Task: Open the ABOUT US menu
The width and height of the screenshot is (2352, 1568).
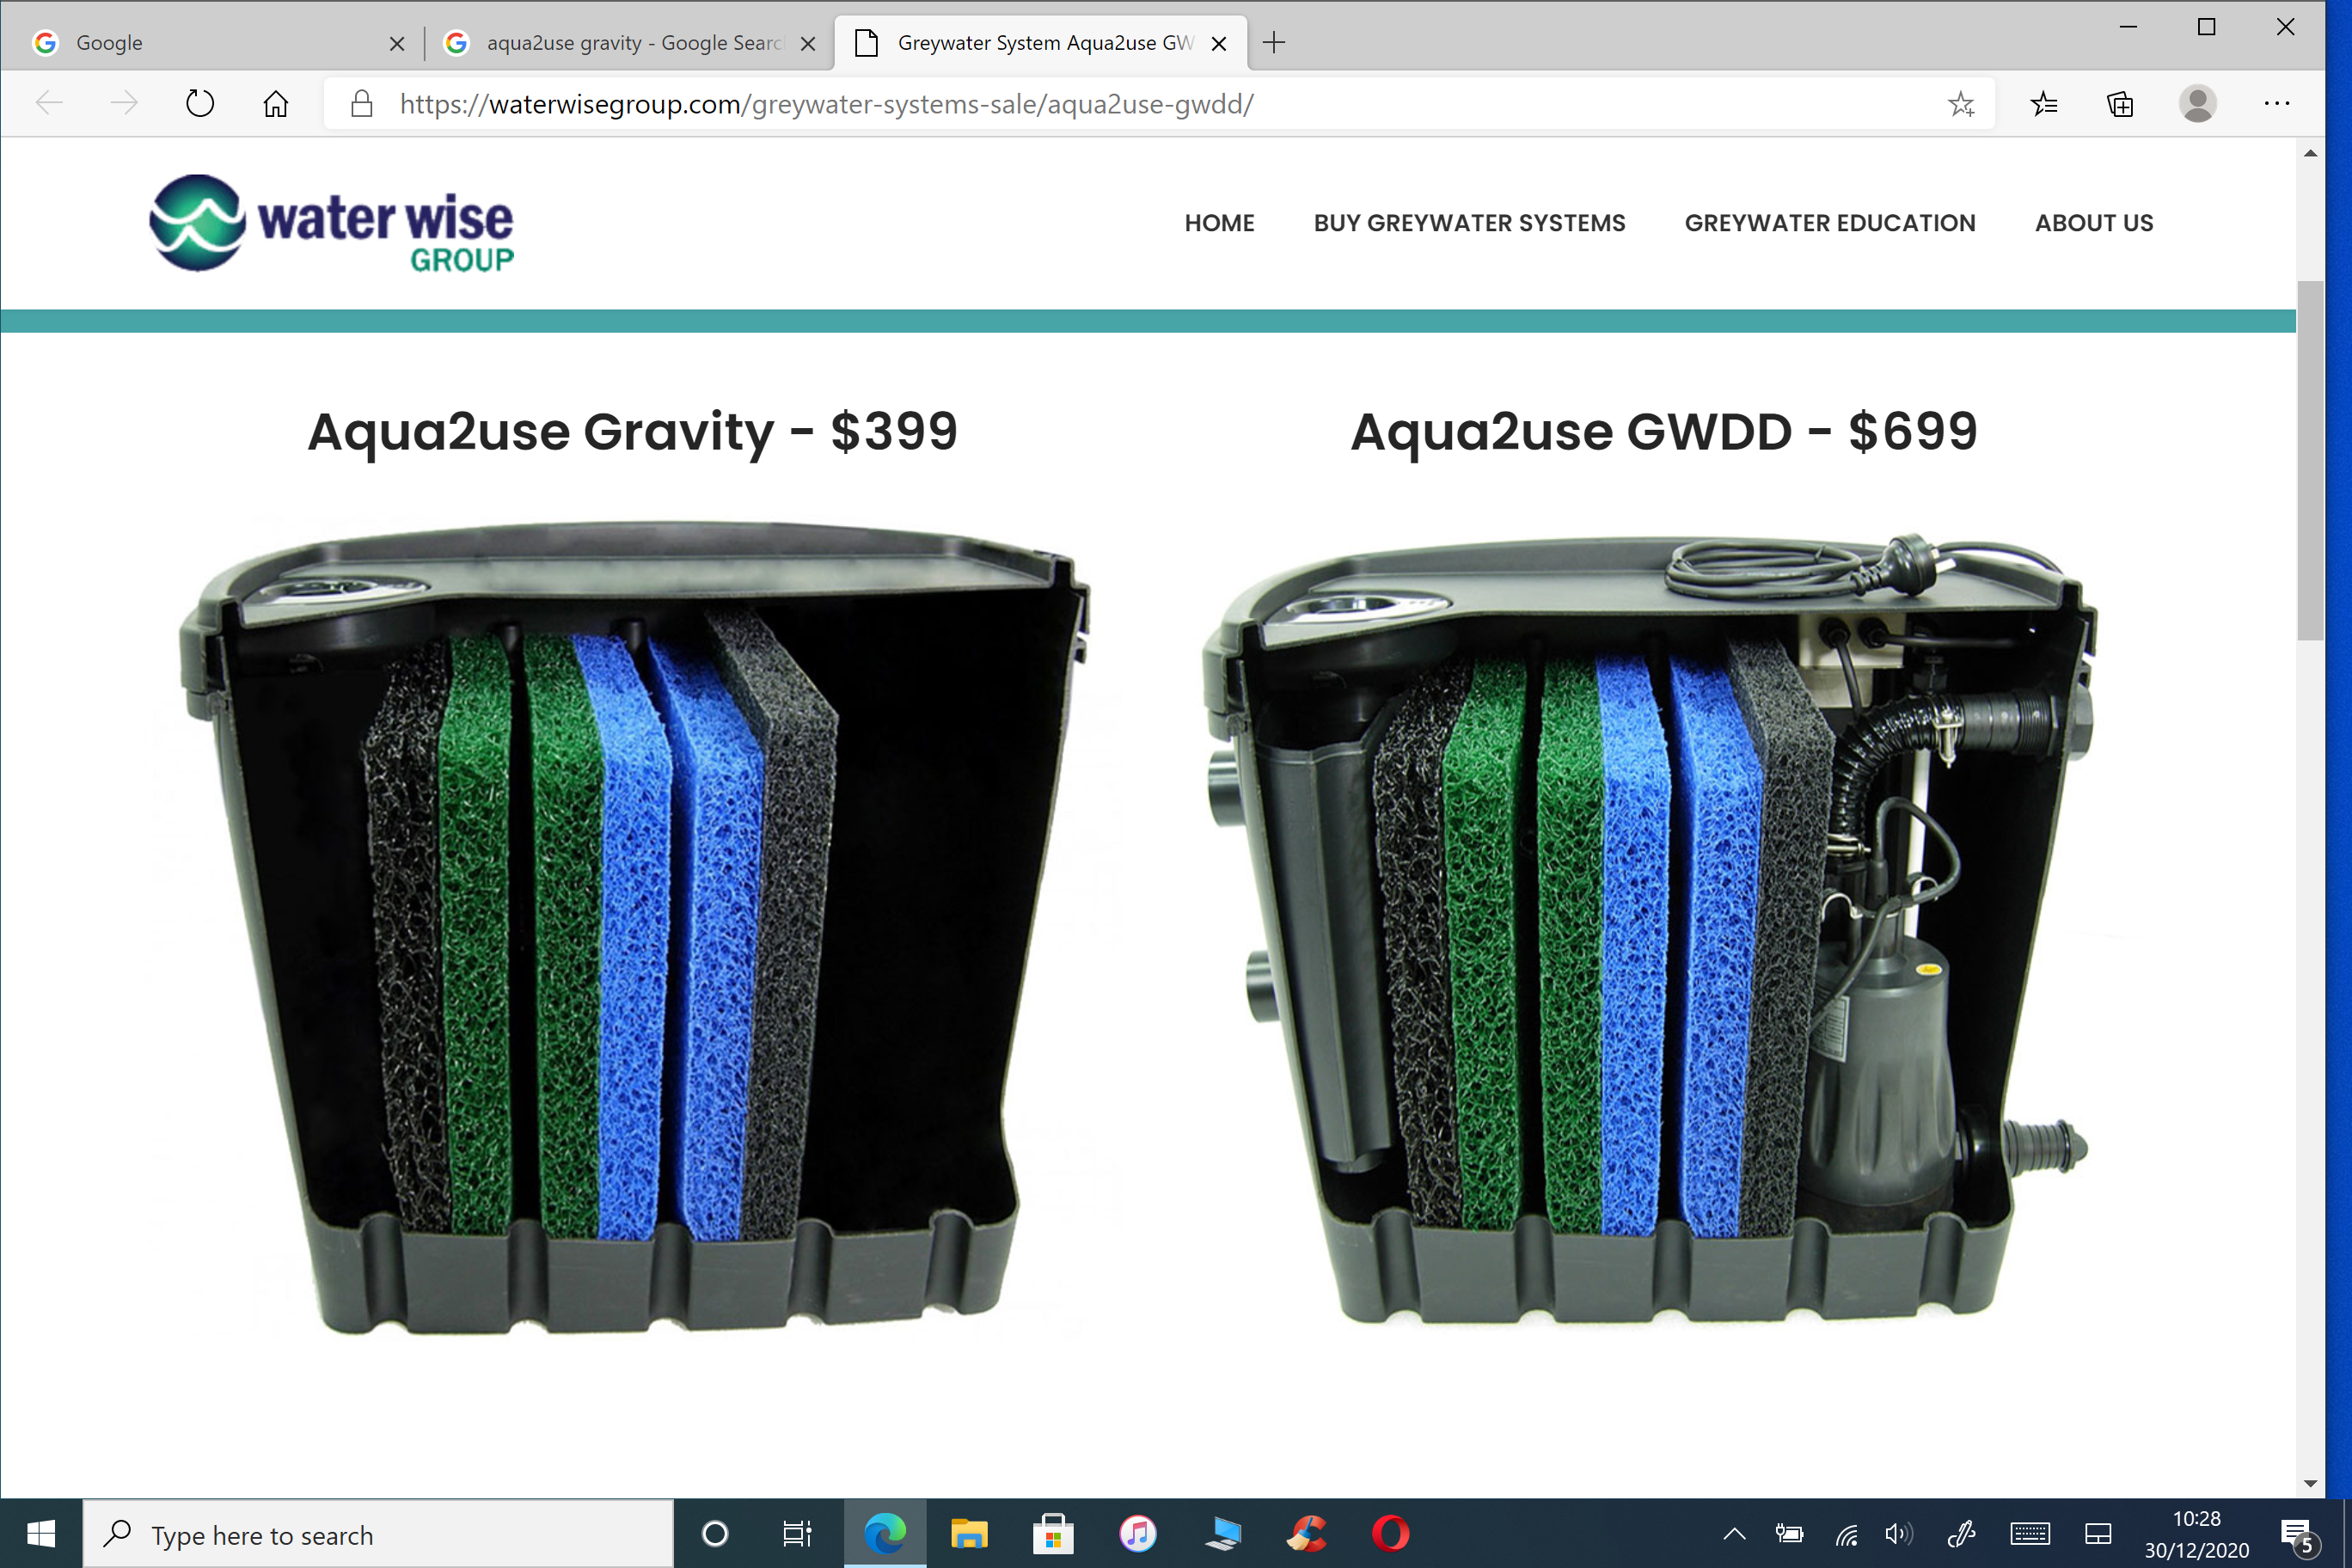Action: [2094, 223]
